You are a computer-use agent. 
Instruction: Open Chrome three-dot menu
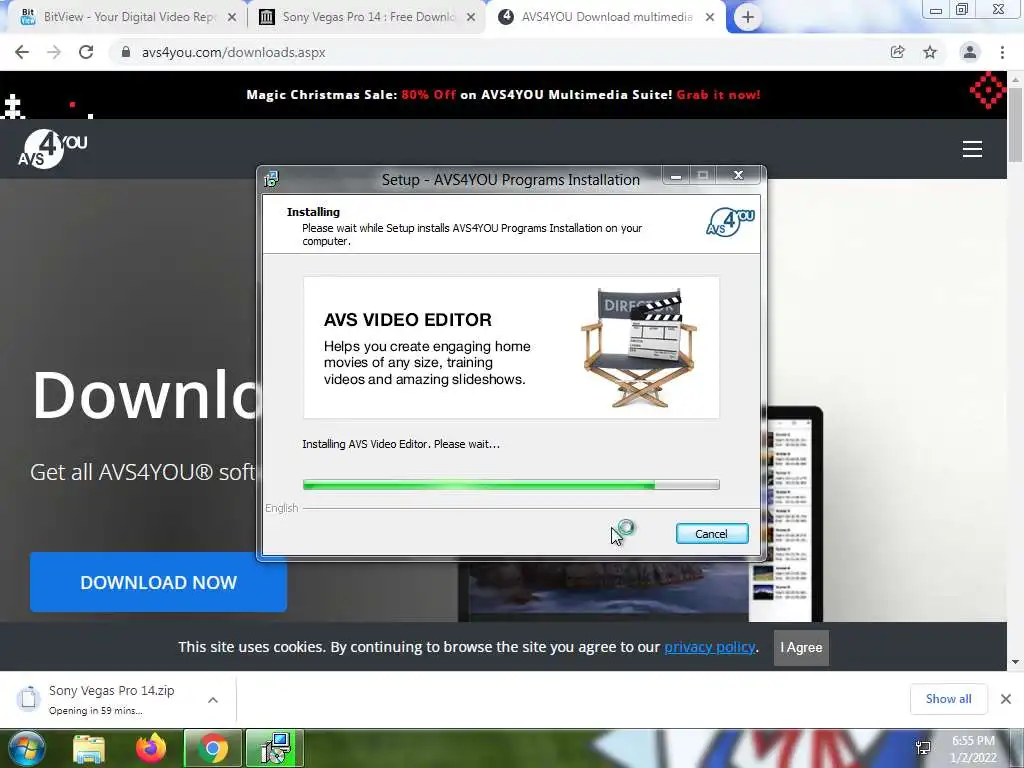[1002, 52]
